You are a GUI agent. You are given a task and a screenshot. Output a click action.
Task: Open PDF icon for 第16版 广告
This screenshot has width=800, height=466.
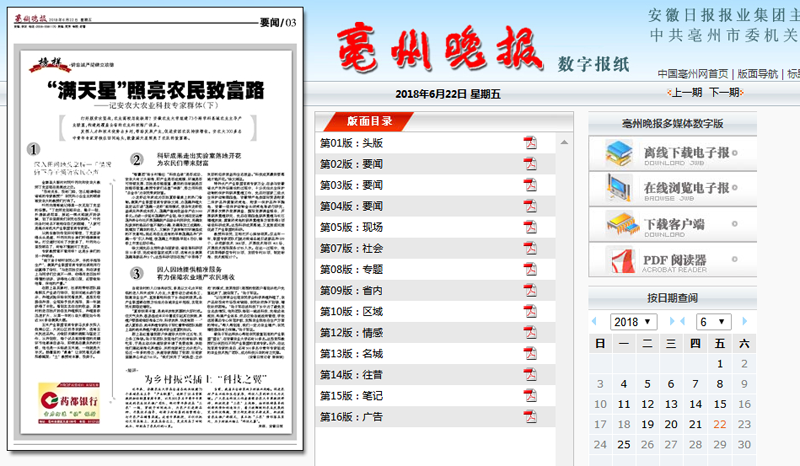tap(530, 416)
